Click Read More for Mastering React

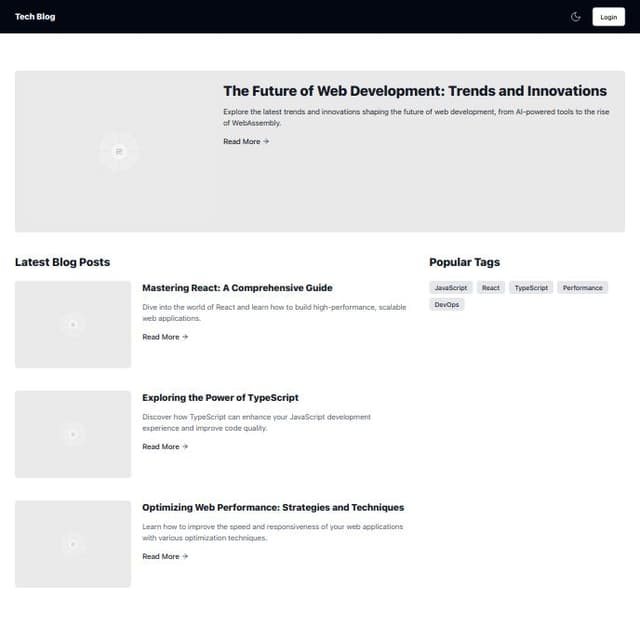coord(165,337)
